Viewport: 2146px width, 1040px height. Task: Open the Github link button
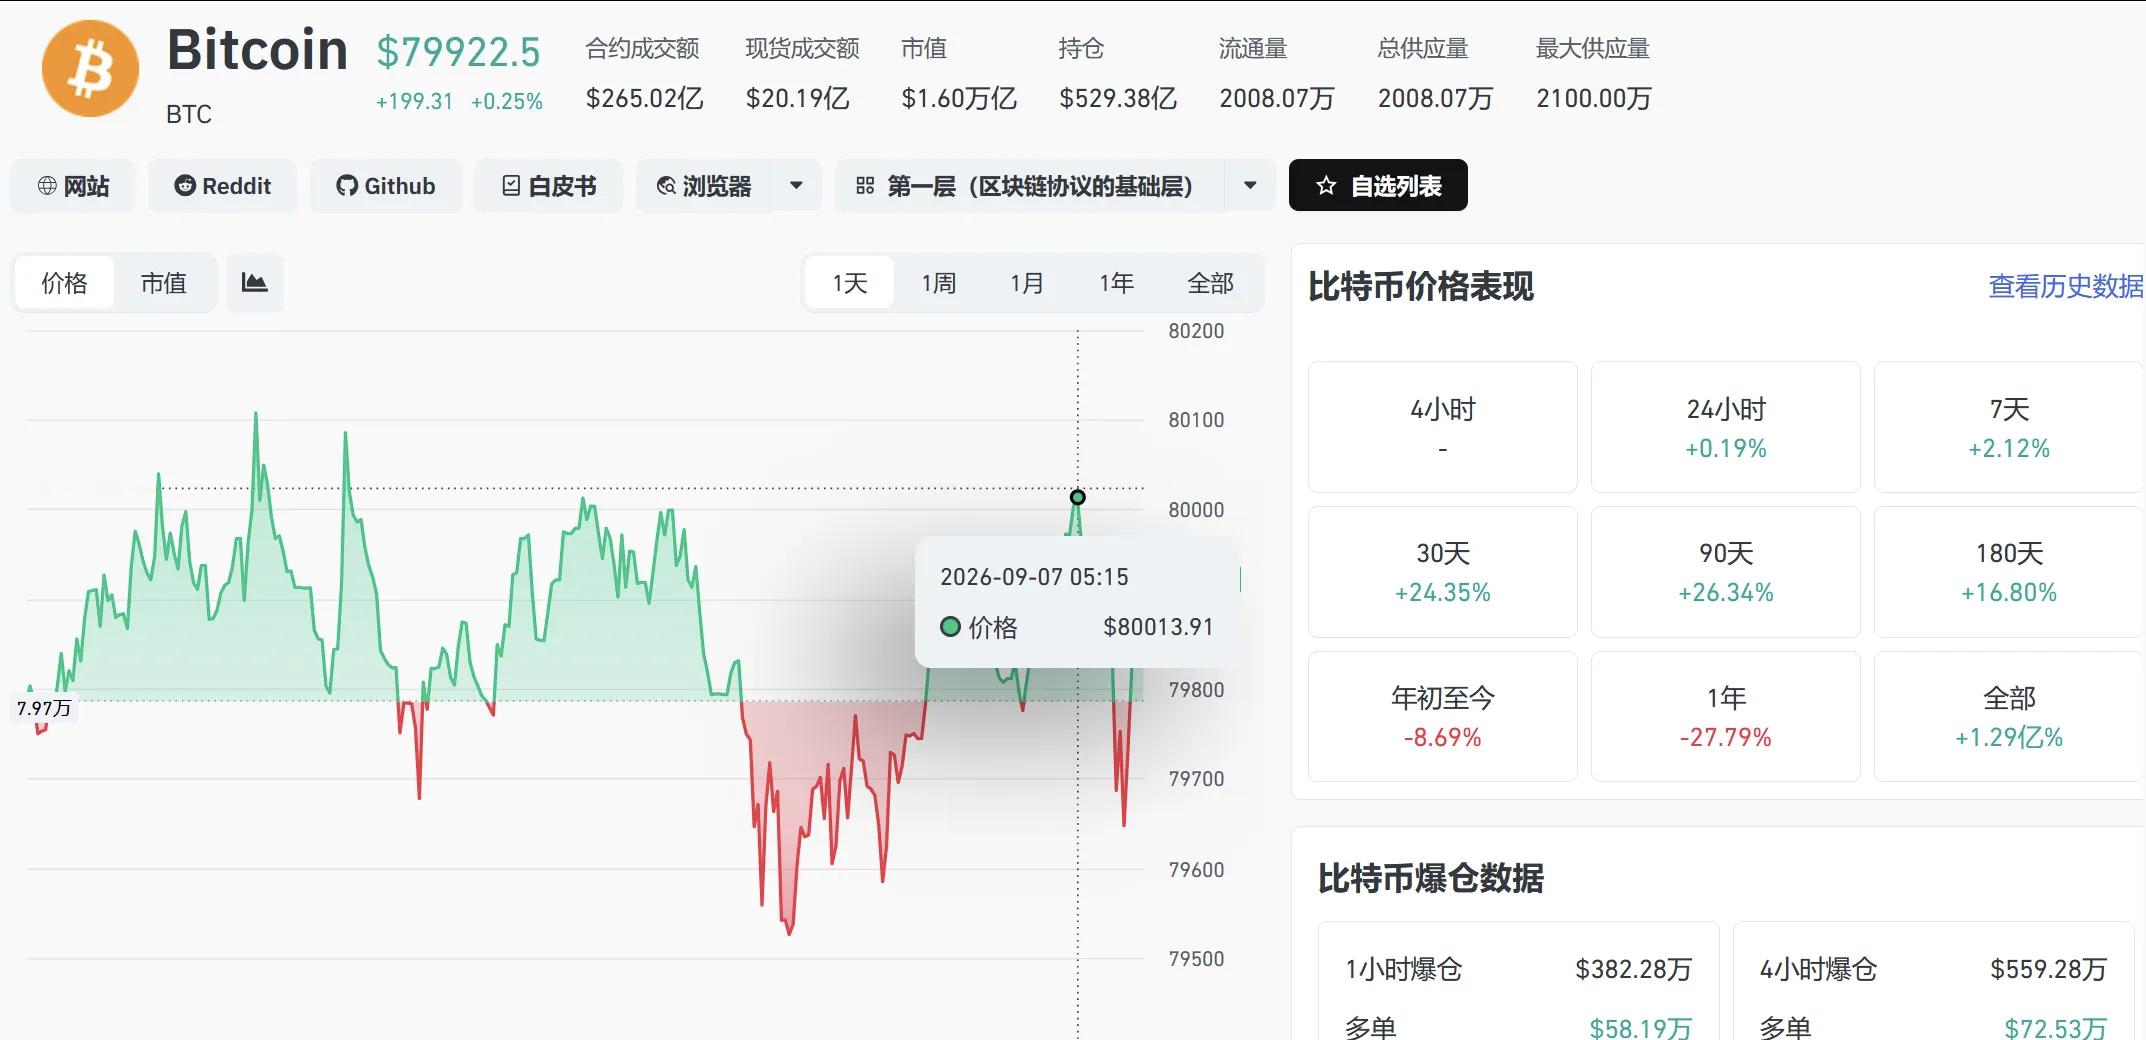pos(386,186)
